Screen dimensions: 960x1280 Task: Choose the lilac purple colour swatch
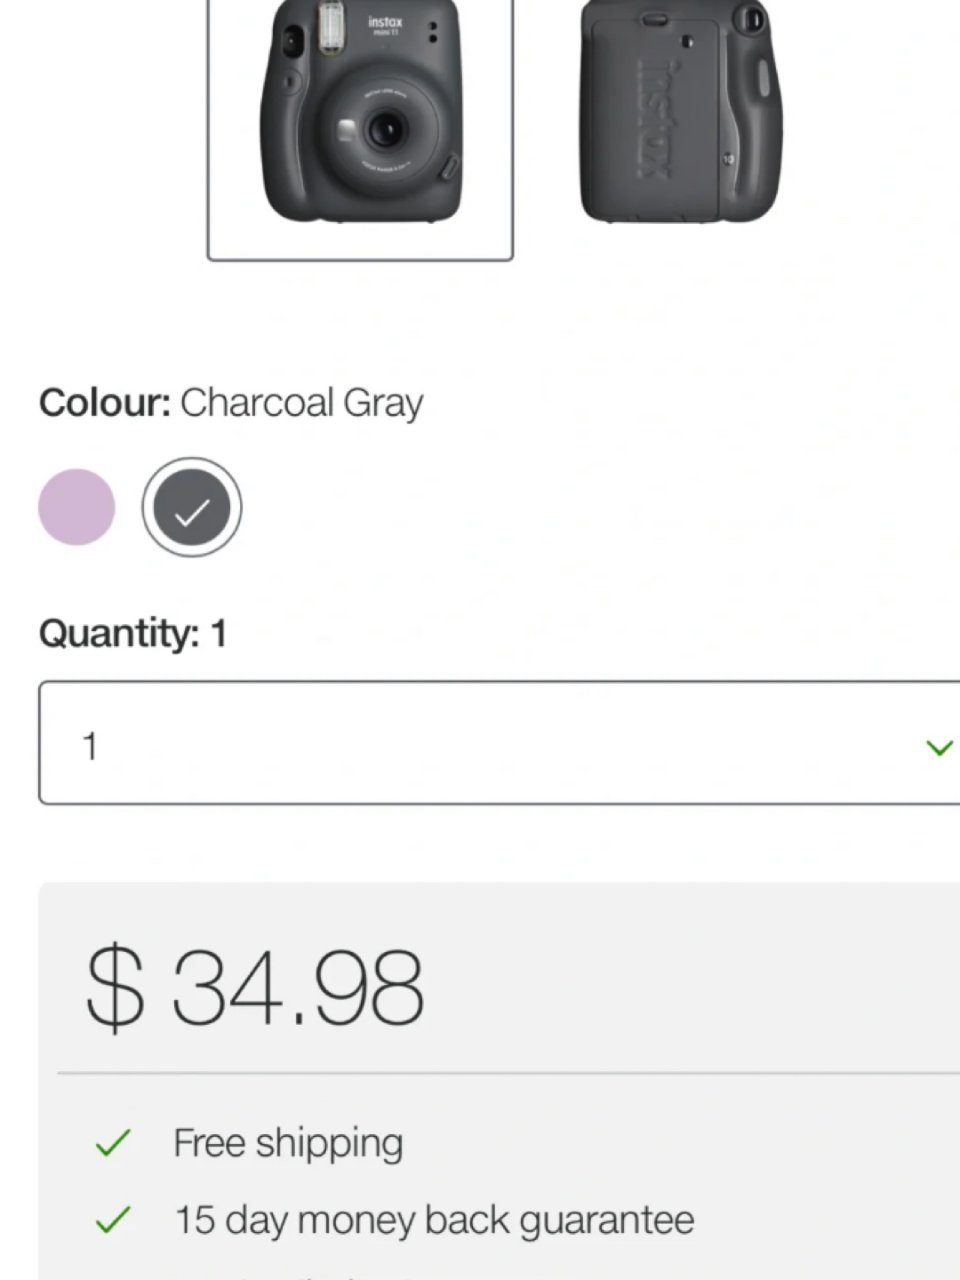tap(77, 507)
